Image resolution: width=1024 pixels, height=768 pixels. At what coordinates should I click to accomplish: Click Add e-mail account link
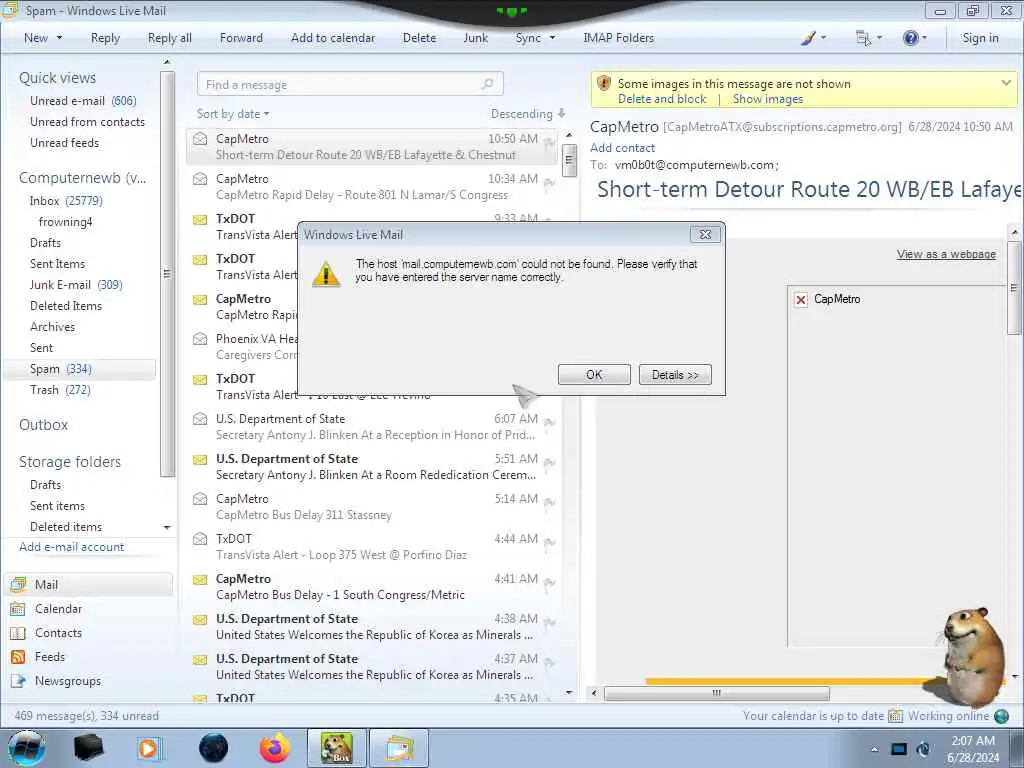pyautogui.click(x=71, y=547)
